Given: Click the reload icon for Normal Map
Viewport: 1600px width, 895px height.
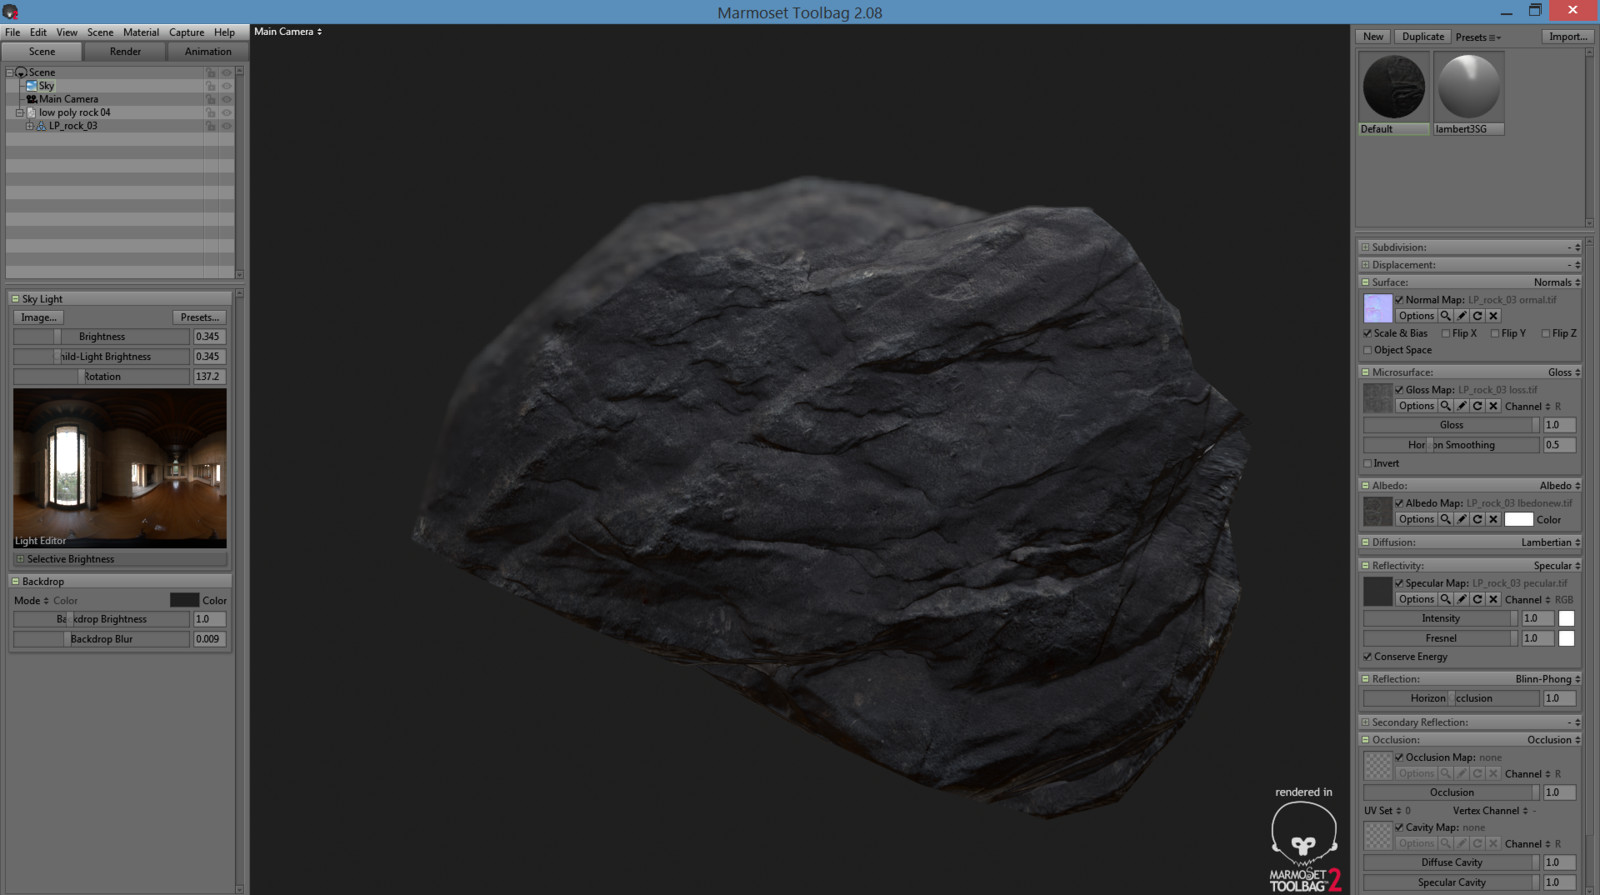Looking at the screenshot, I should pyautogui.click(x=1478, y=316).
